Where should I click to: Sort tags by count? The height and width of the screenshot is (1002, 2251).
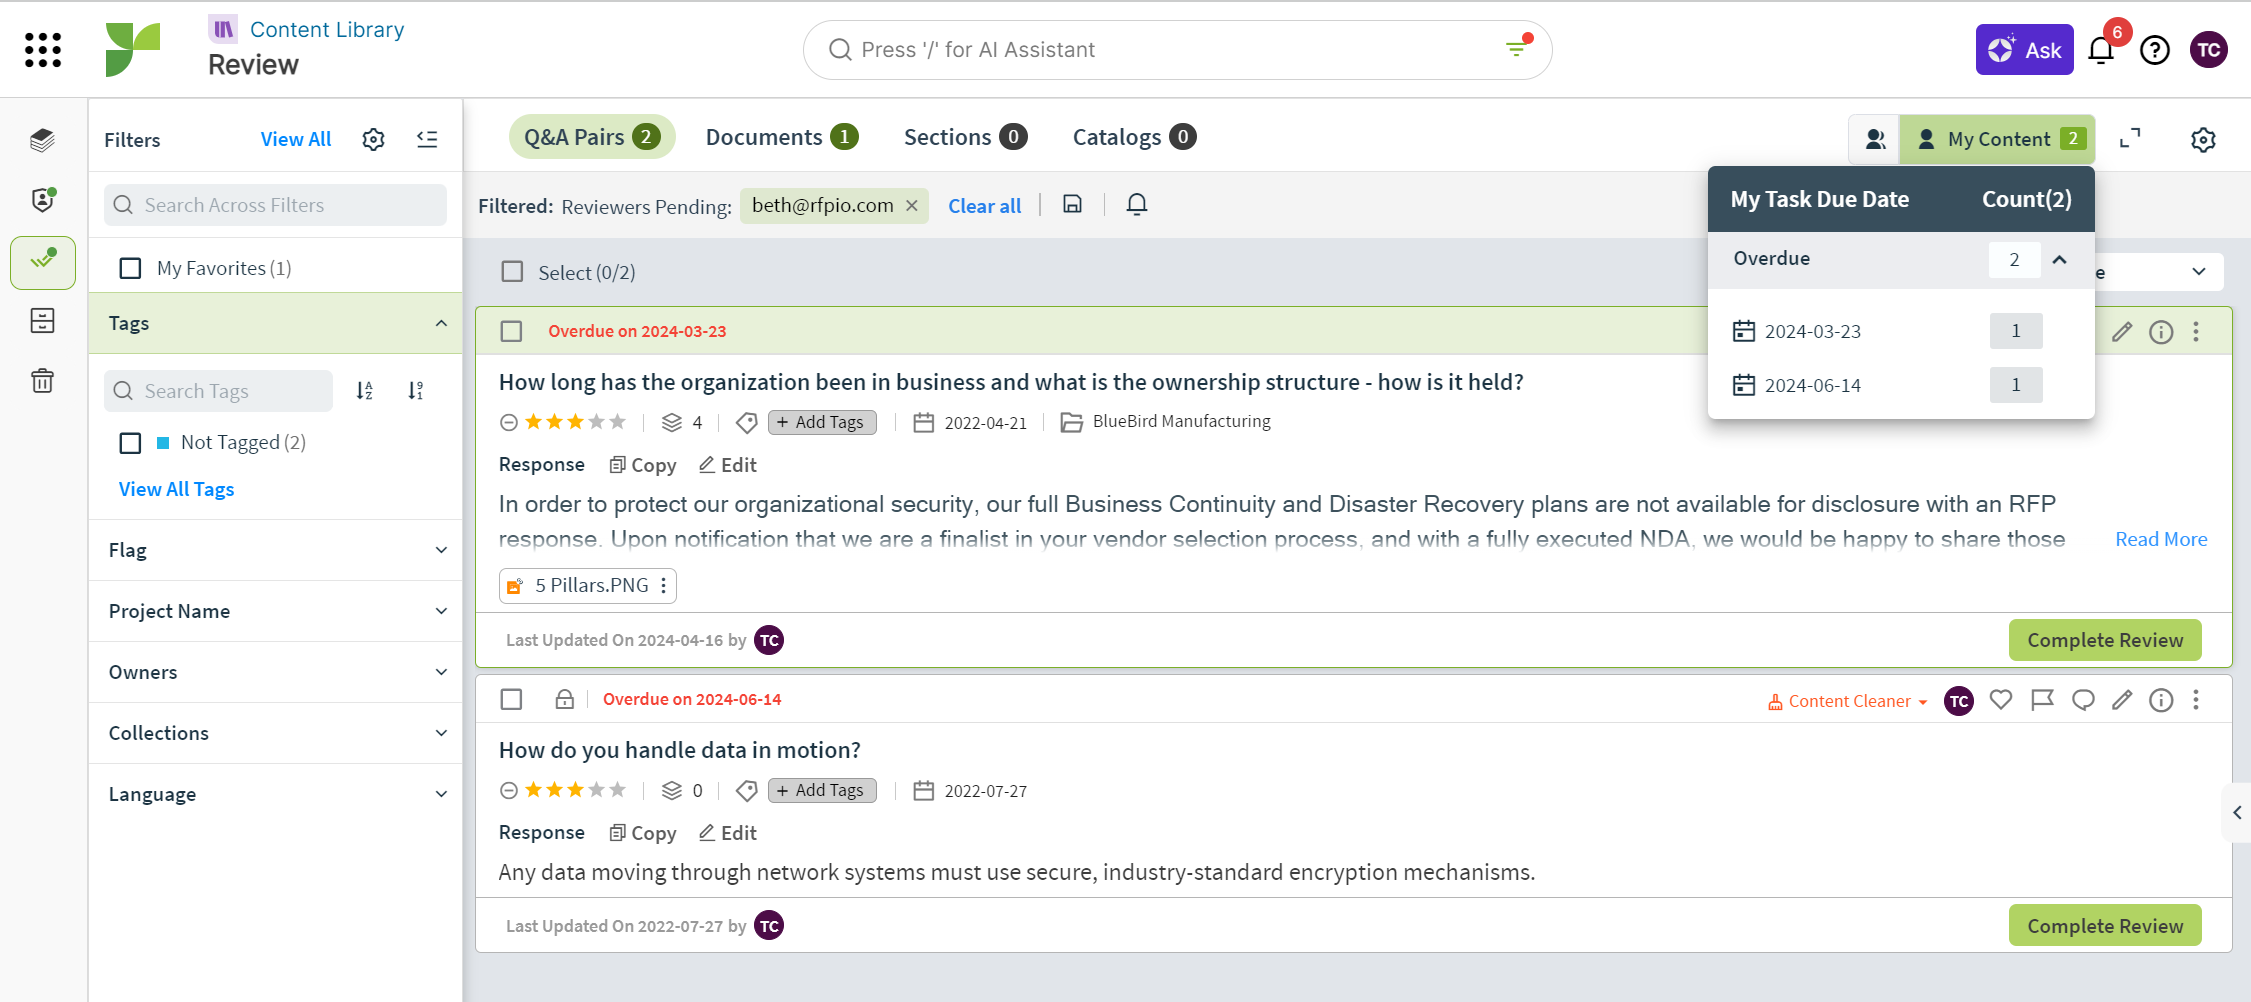(416, 391)
